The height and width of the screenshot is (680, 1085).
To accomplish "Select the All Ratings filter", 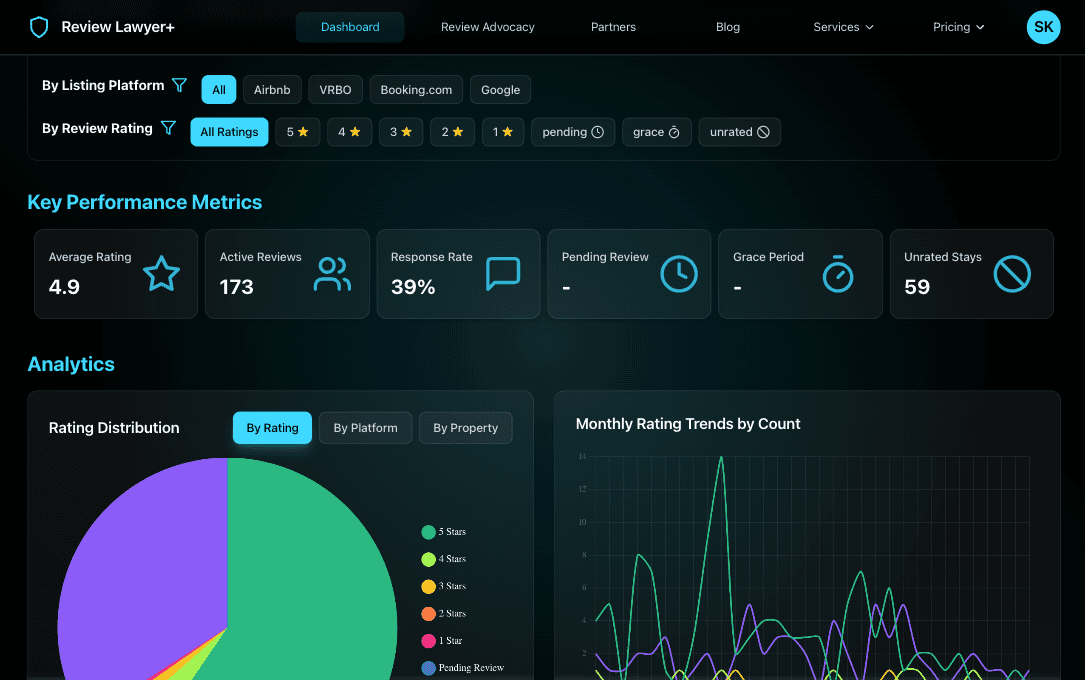I will [229, 132].
